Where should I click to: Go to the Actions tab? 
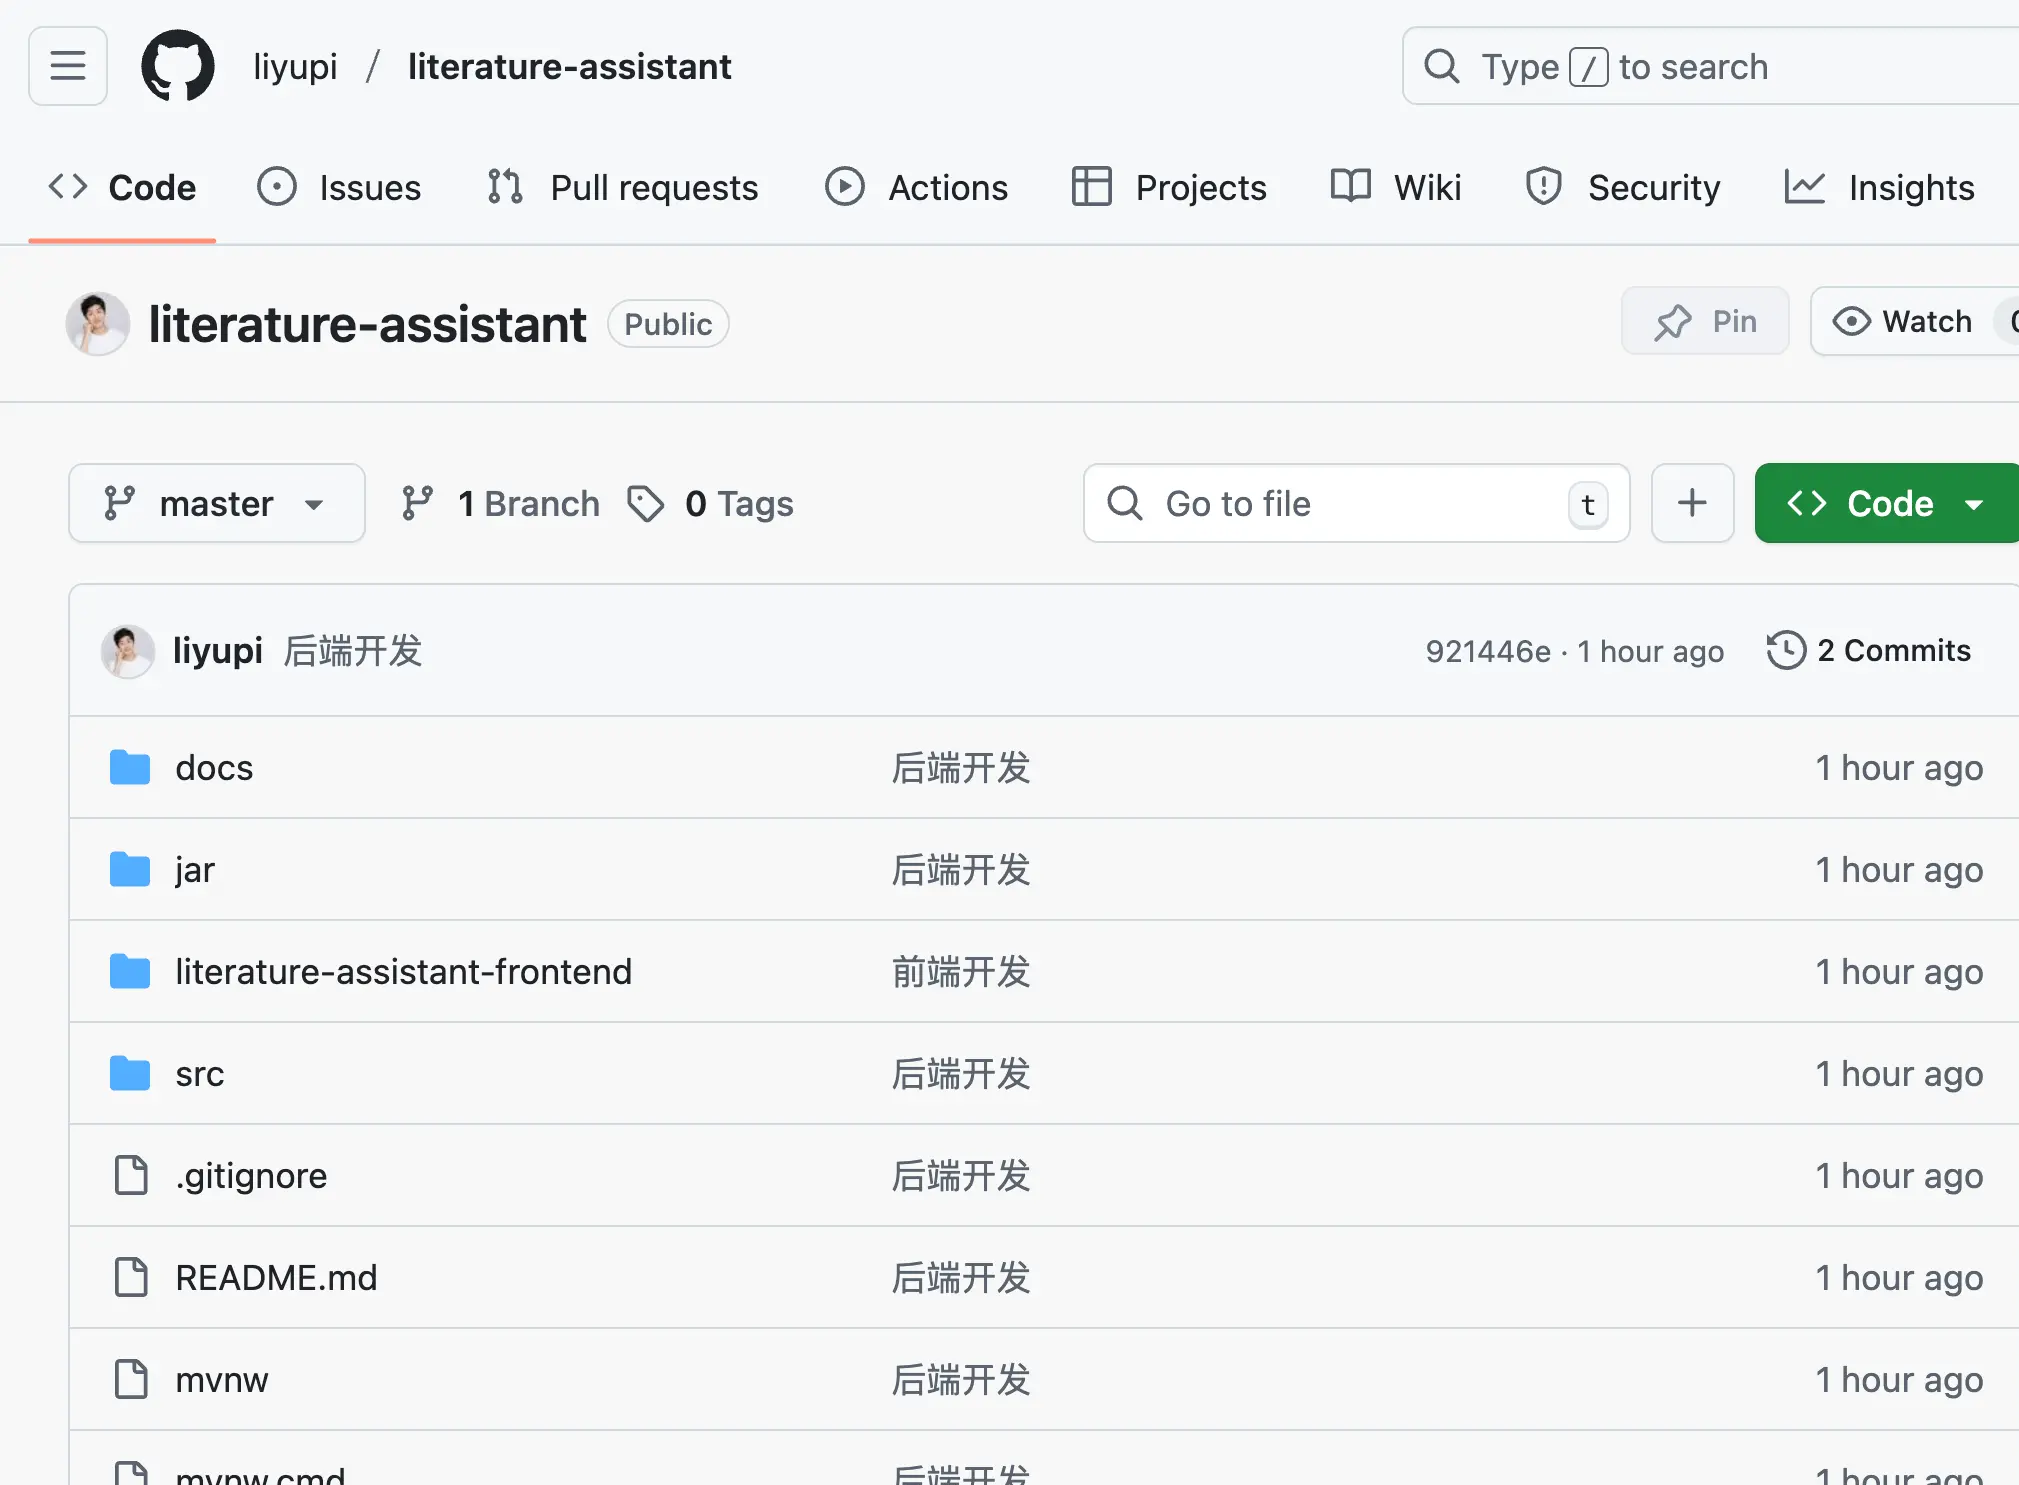point(917,187)
